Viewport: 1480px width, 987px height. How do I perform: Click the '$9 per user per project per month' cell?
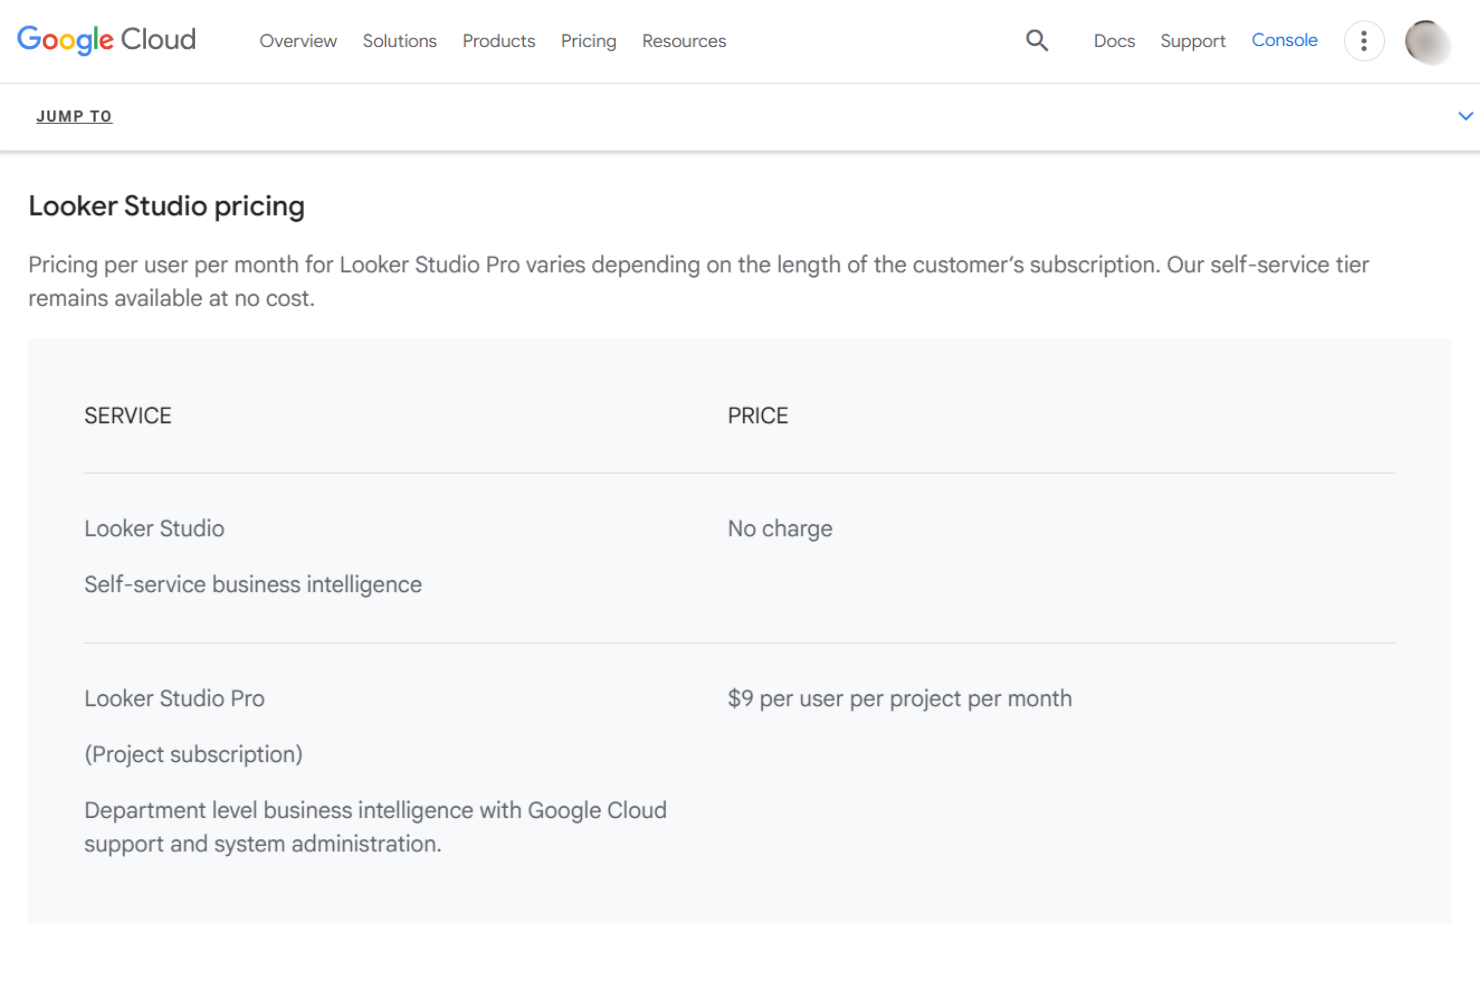tap(900, 699)
